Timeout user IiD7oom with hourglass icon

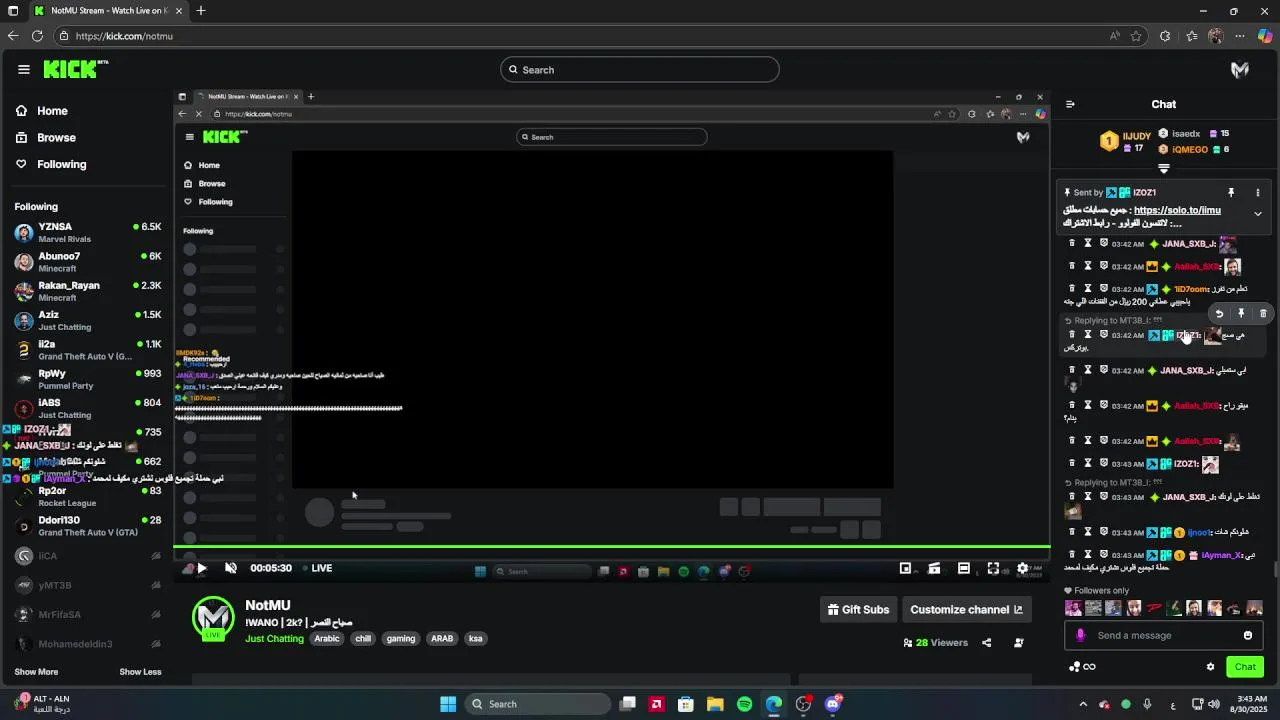point(1088,289)
